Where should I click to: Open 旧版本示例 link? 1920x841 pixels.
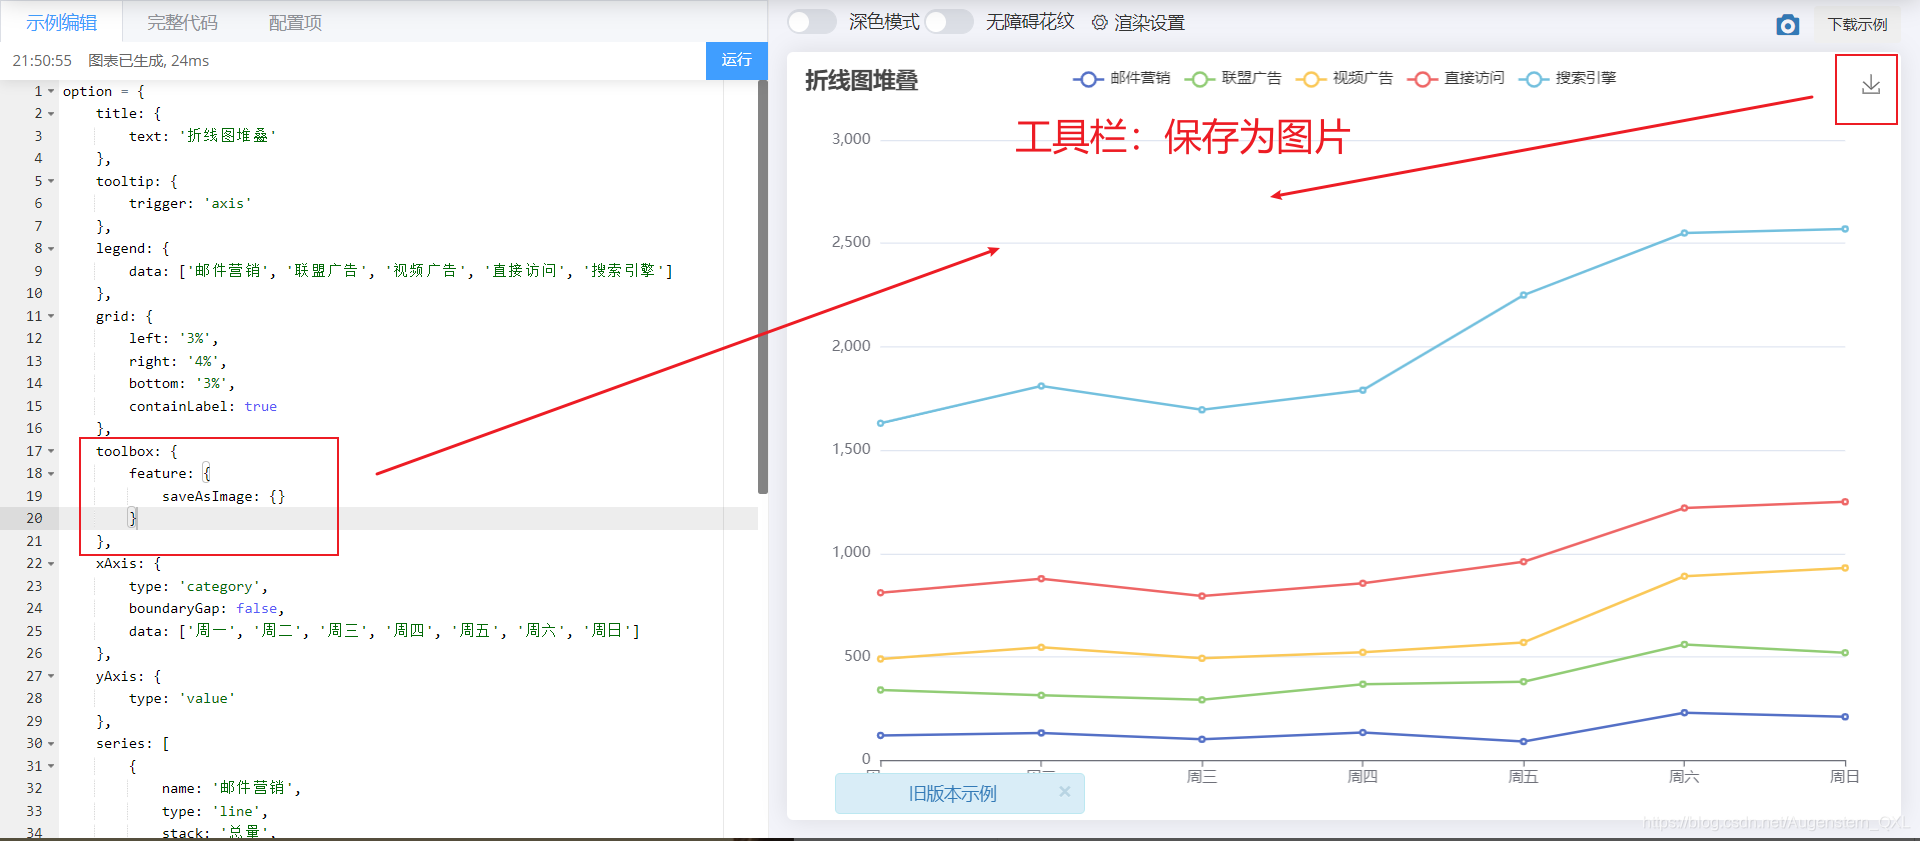(x=952, y=793)
